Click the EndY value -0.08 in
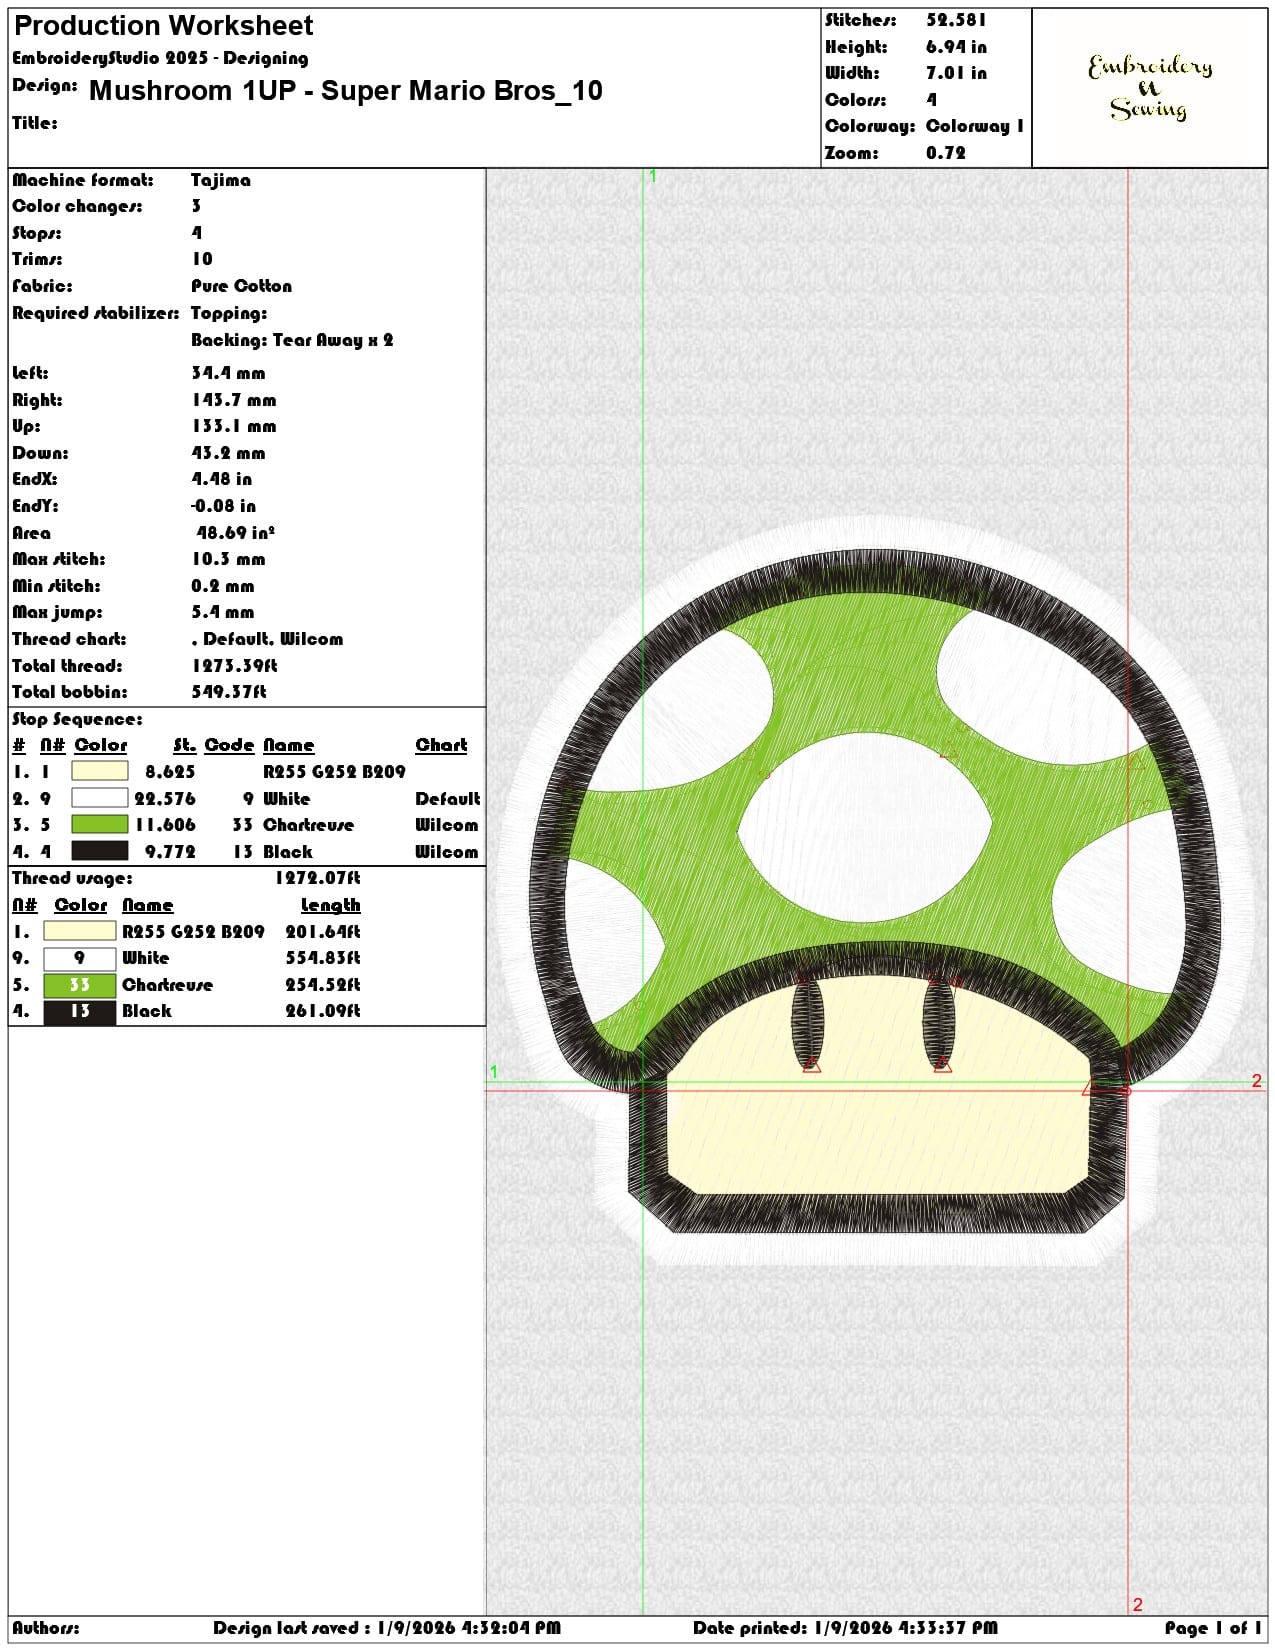Image resolution: width=1275 pixels, height=1650 pixels. 223,506
